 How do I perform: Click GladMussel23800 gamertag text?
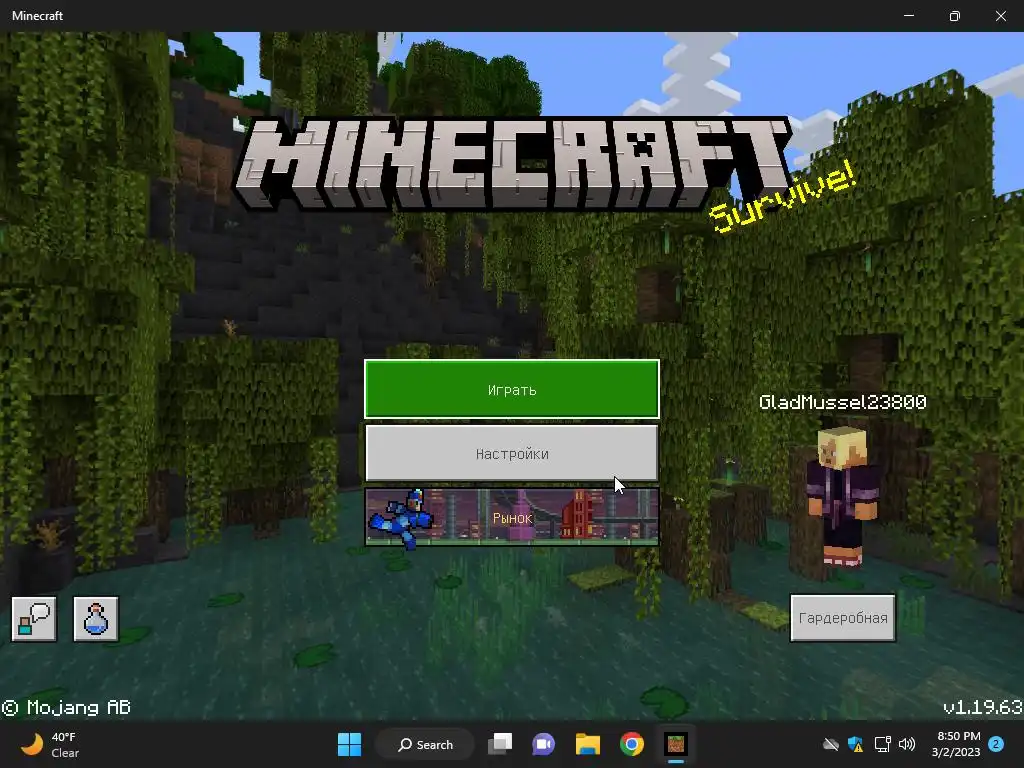click(842, 402)
